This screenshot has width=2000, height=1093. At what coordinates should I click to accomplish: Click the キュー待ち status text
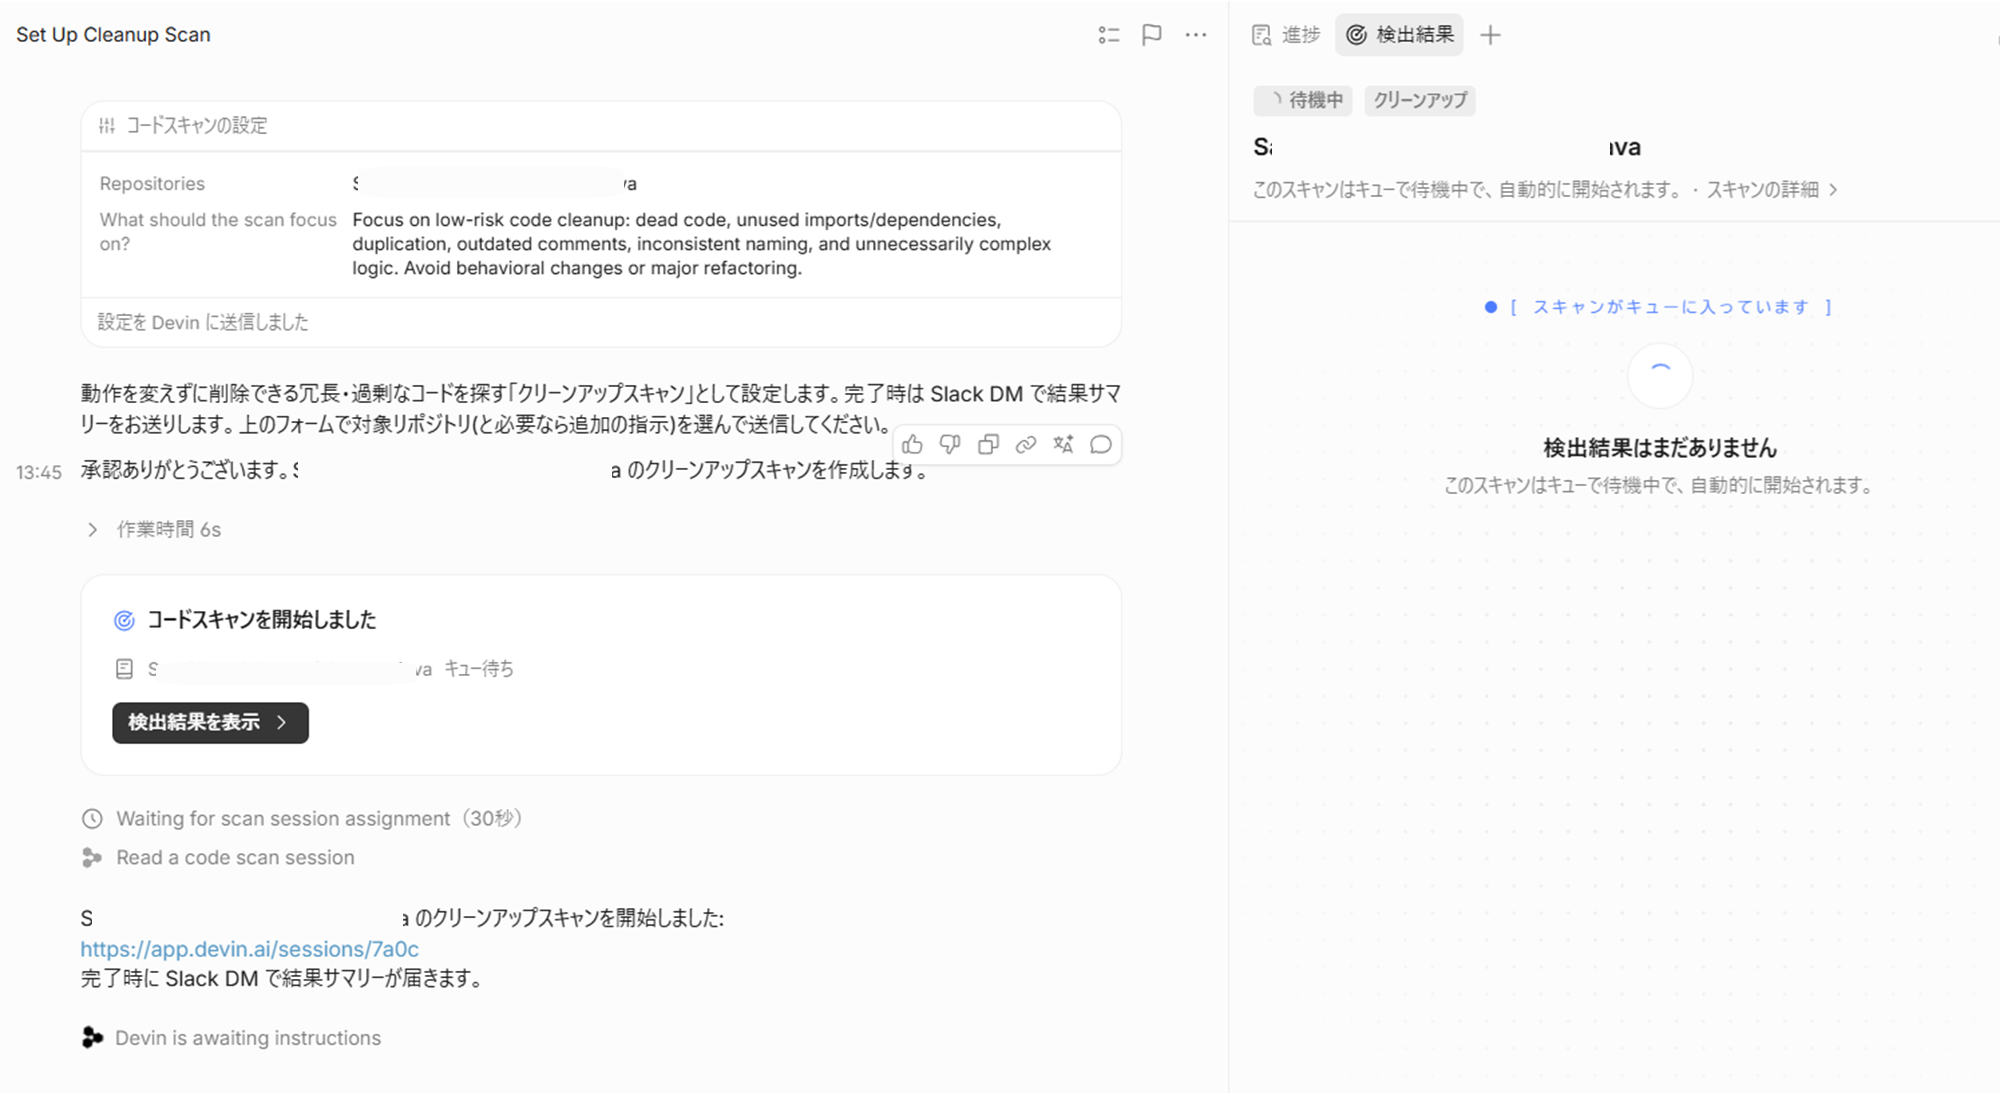click(x=479, y=669)
